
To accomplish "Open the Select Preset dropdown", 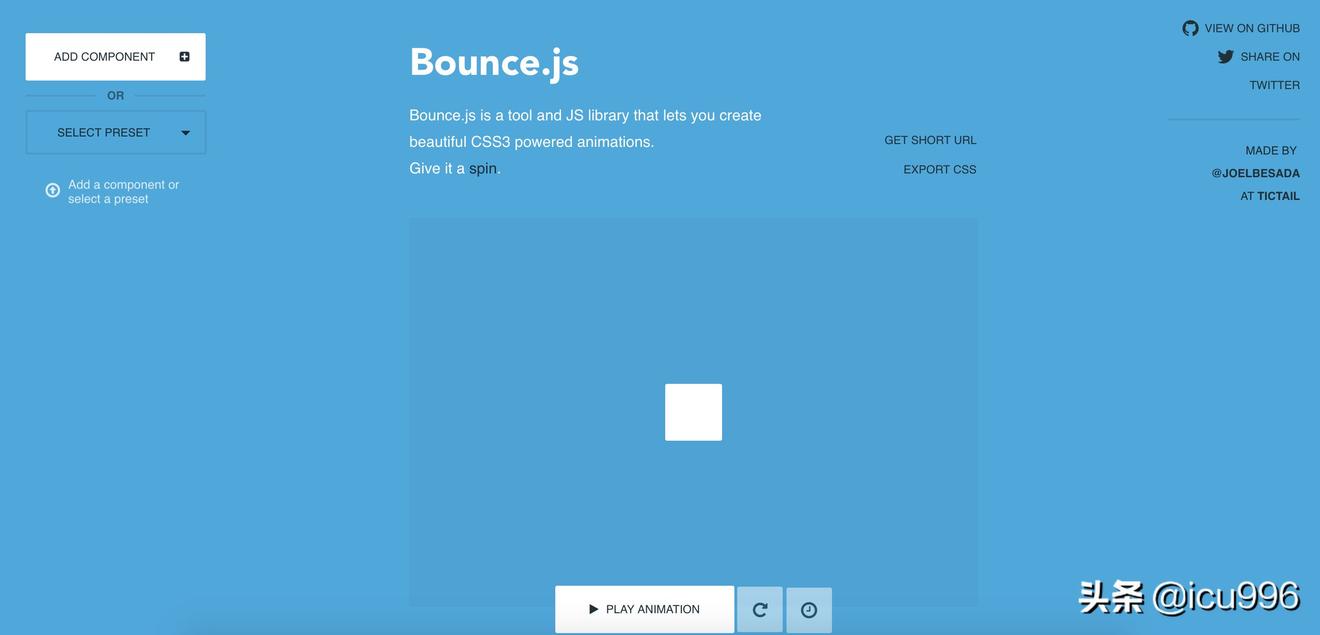I will click(104, 132).
